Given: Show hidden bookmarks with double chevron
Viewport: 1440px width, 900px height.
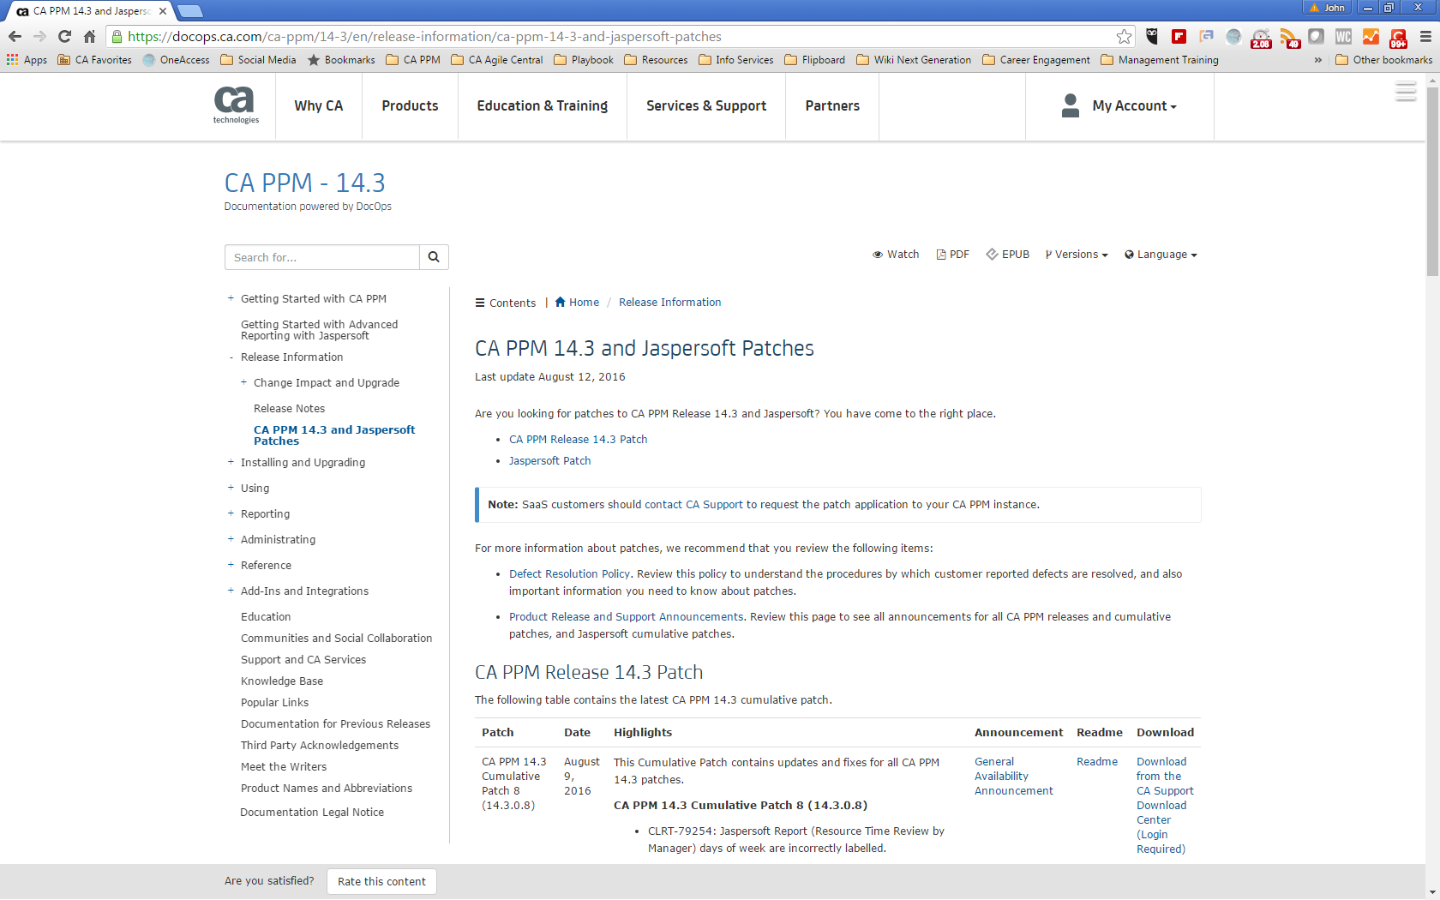Looking at the screenshot, I should [x=1318, y=60].
